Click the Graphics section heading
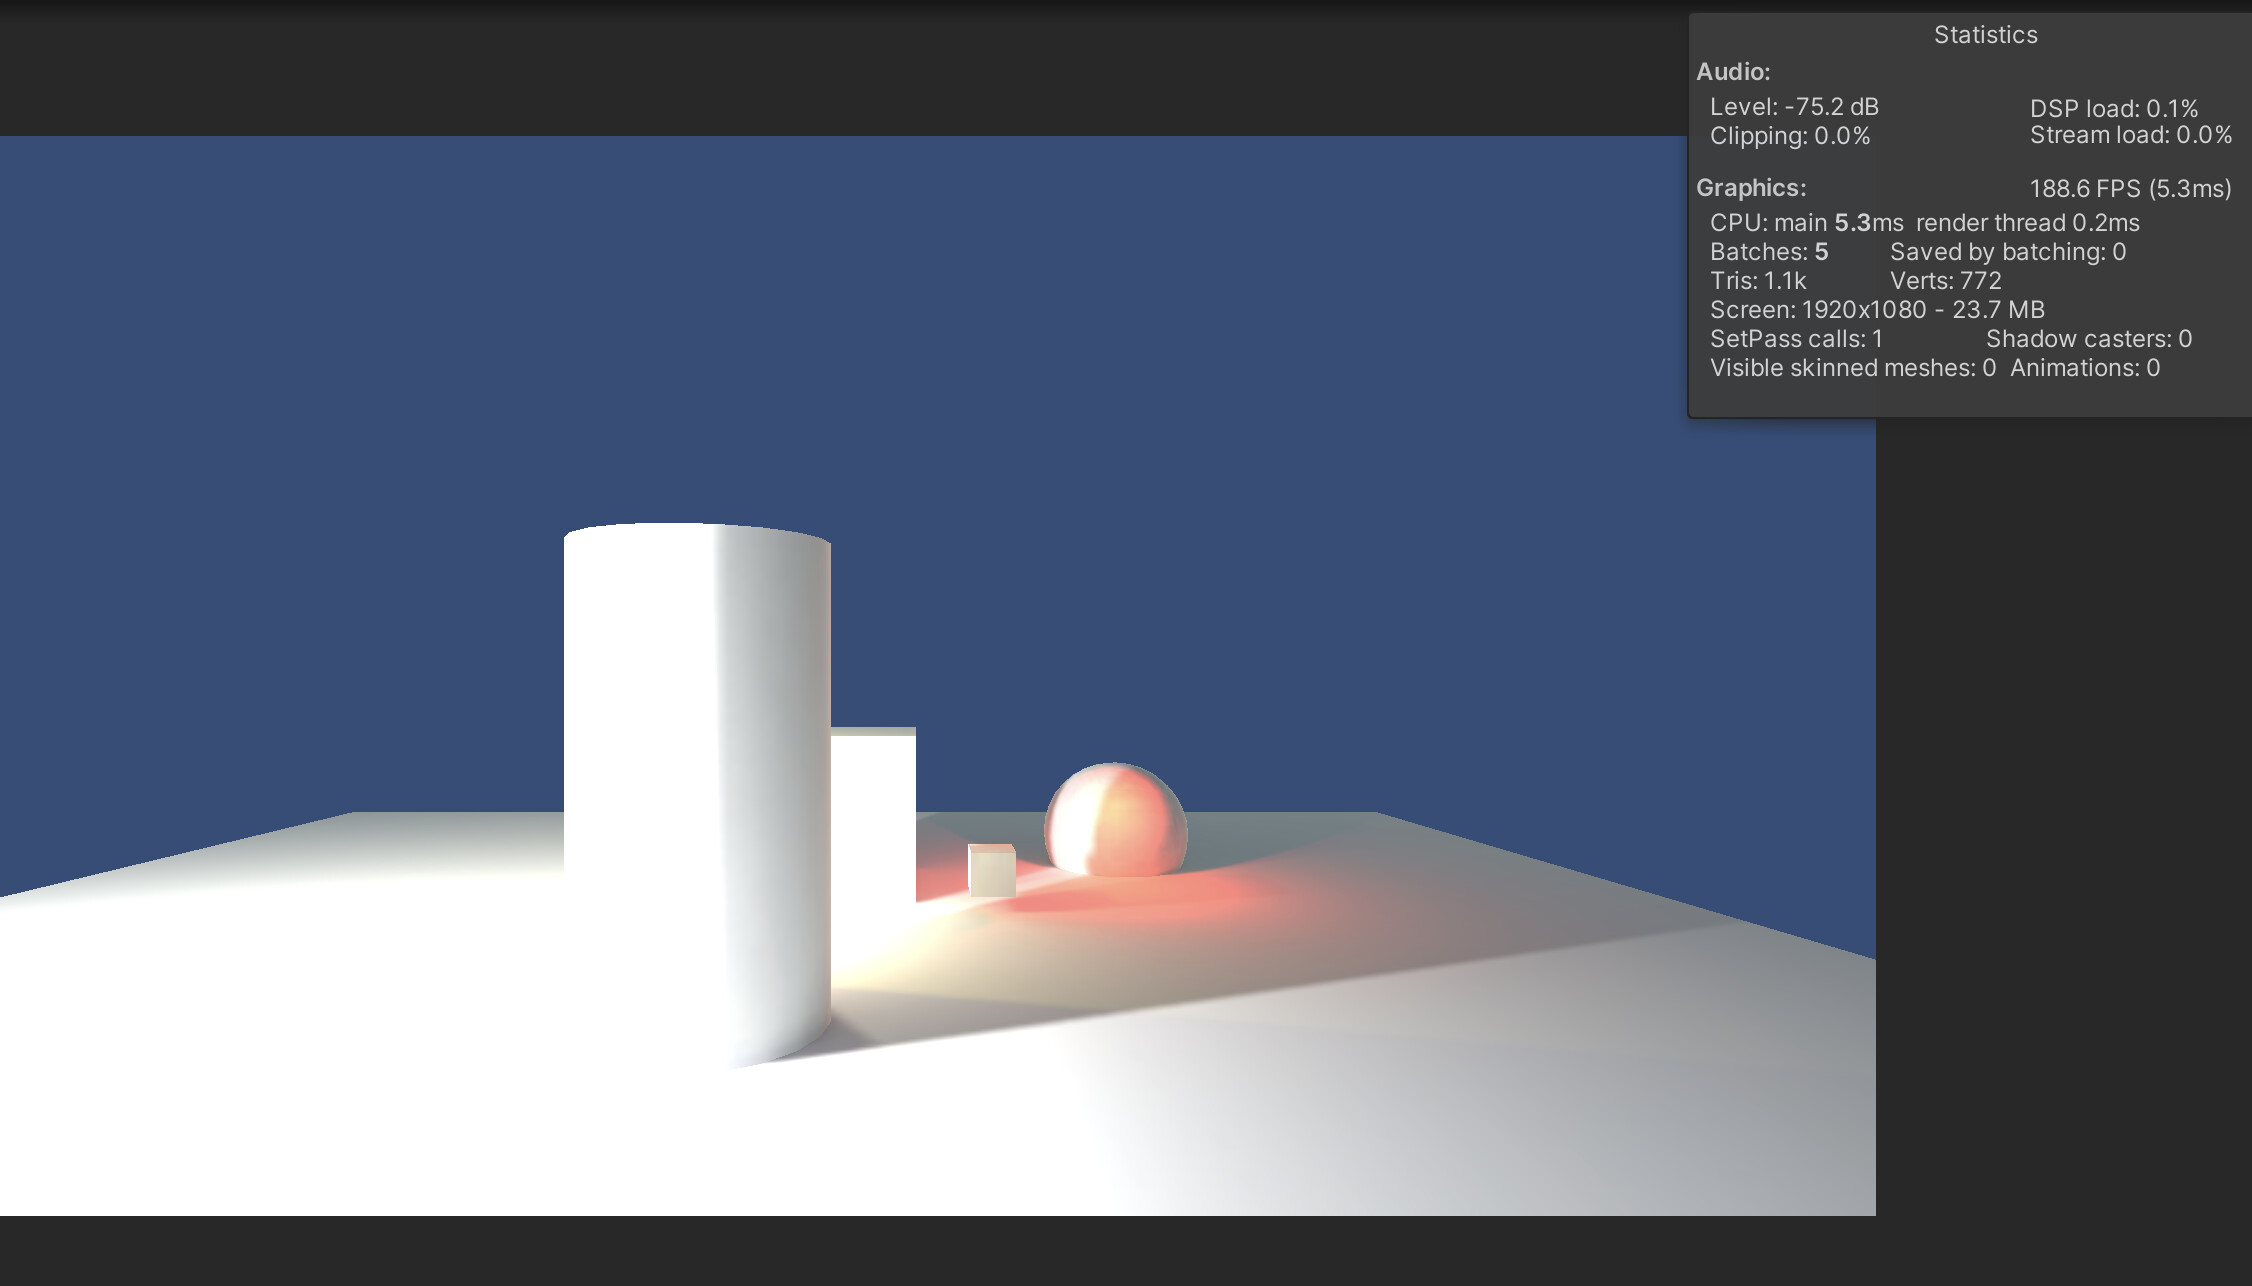Screen dimensions: 2252x1286 (1751, 188)
